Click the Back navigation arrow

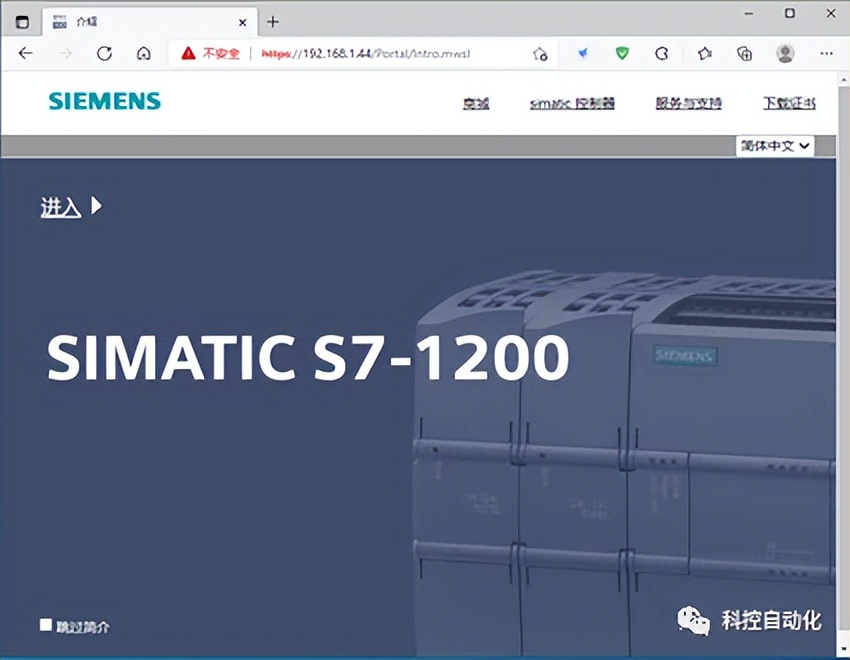pos(26,53)
